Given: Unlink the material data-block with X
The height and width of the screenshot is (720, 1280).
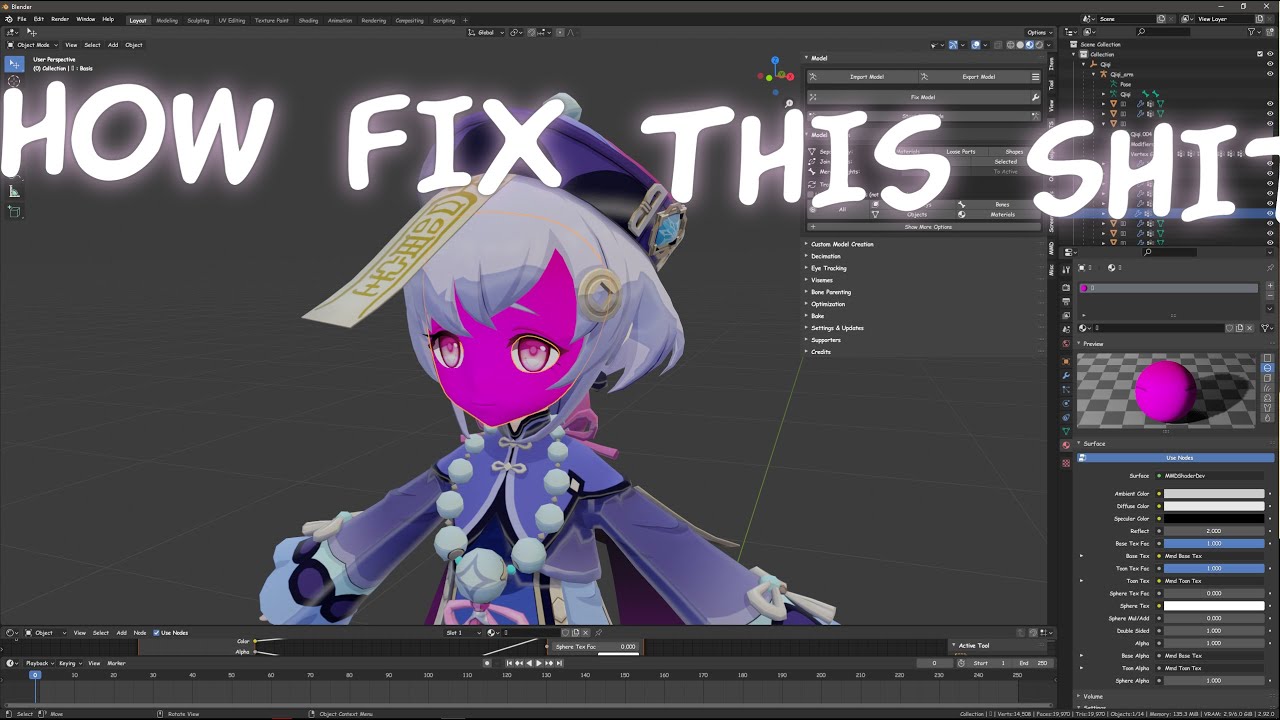Looking at the screenshot, I should tap(1249, 328).
